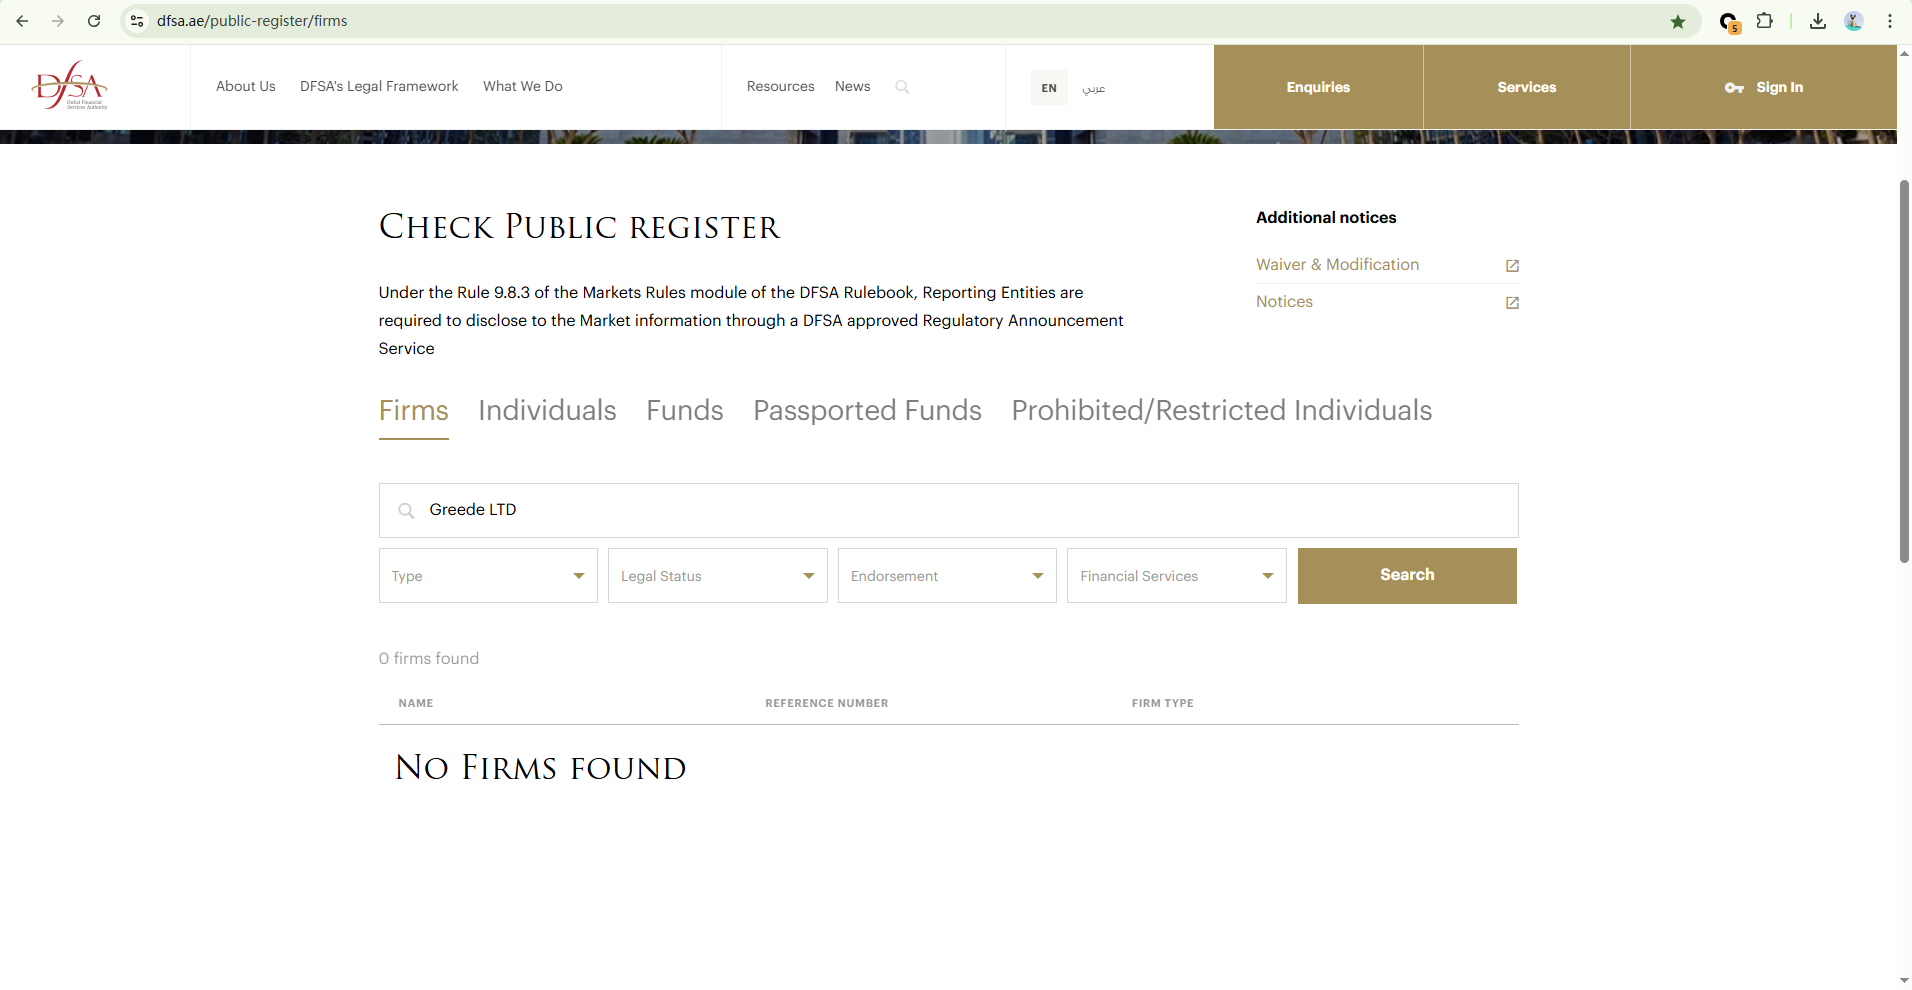This screenshot has height=990, width=1912.
Task: Bookmark this page with the star icon
Action: pos(1678,21)
